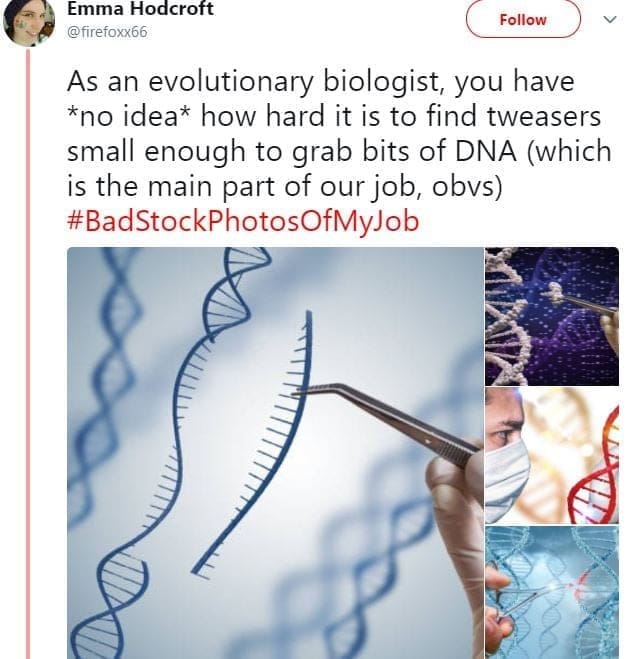Open the large DNA tweezers photo
This screenshot has height=659, width=638.
[274, 452]
